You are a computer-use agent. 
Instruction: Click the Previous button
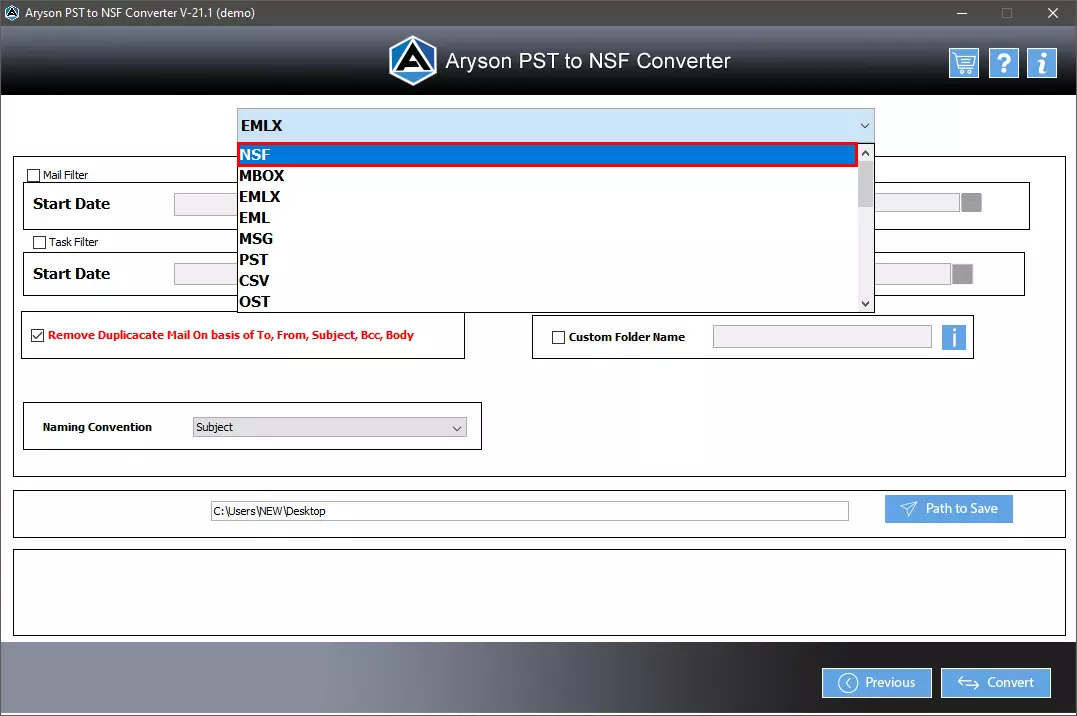coord(876,682)
